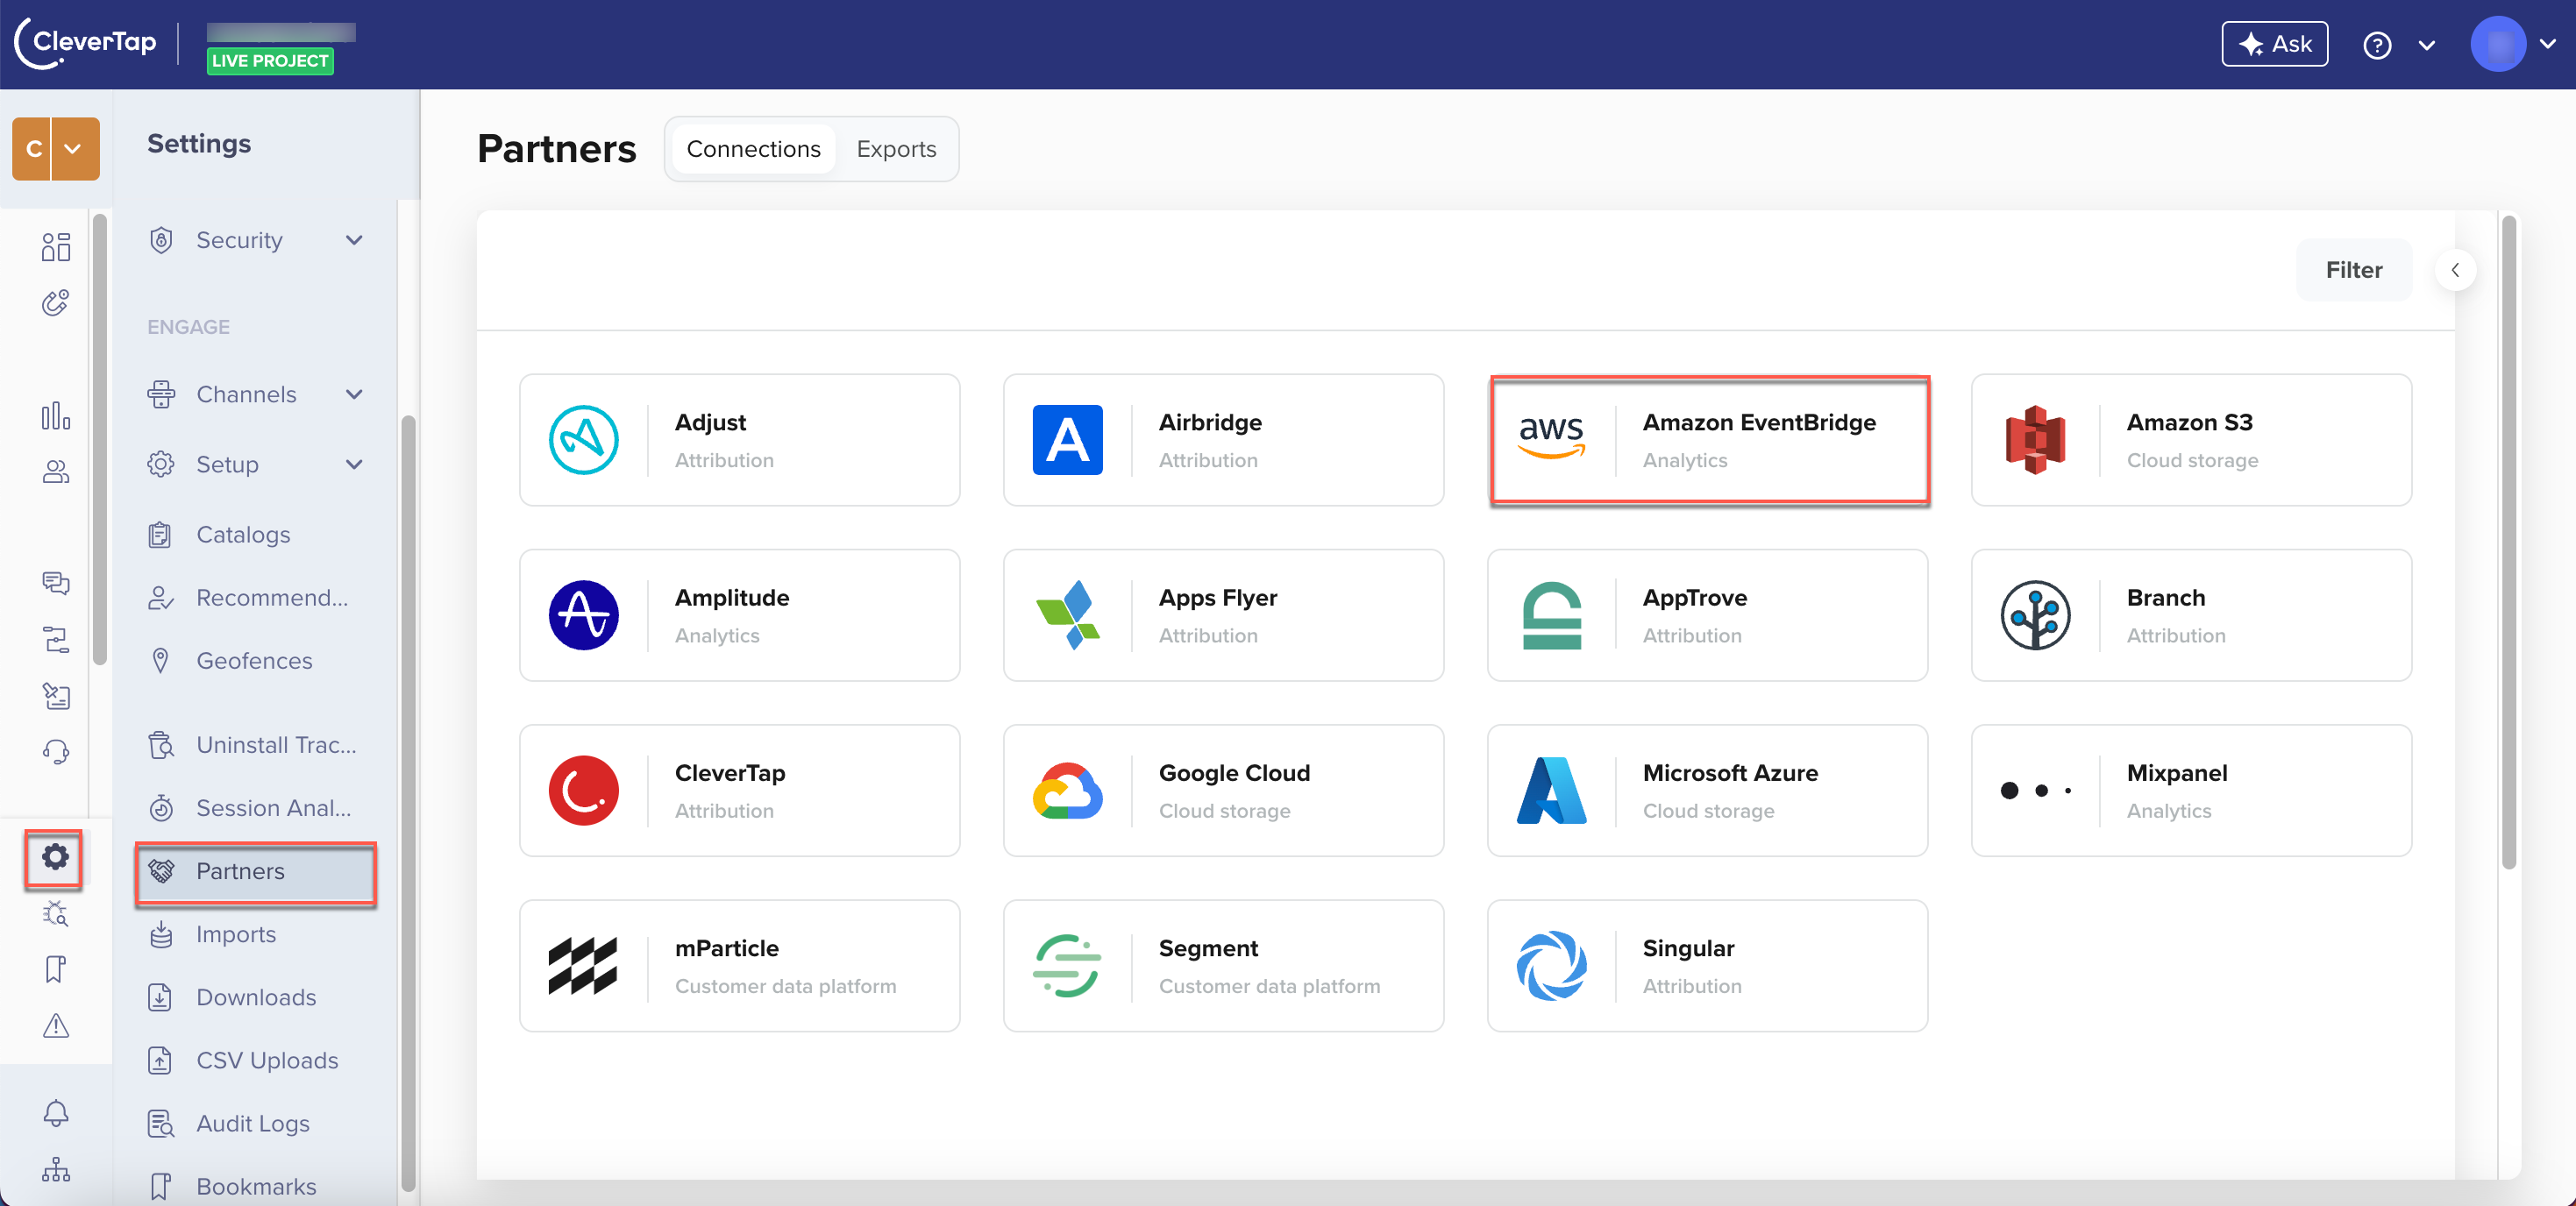
Task: Click the CleverTap attribution partner icon
Action: [x=587, y=791]
